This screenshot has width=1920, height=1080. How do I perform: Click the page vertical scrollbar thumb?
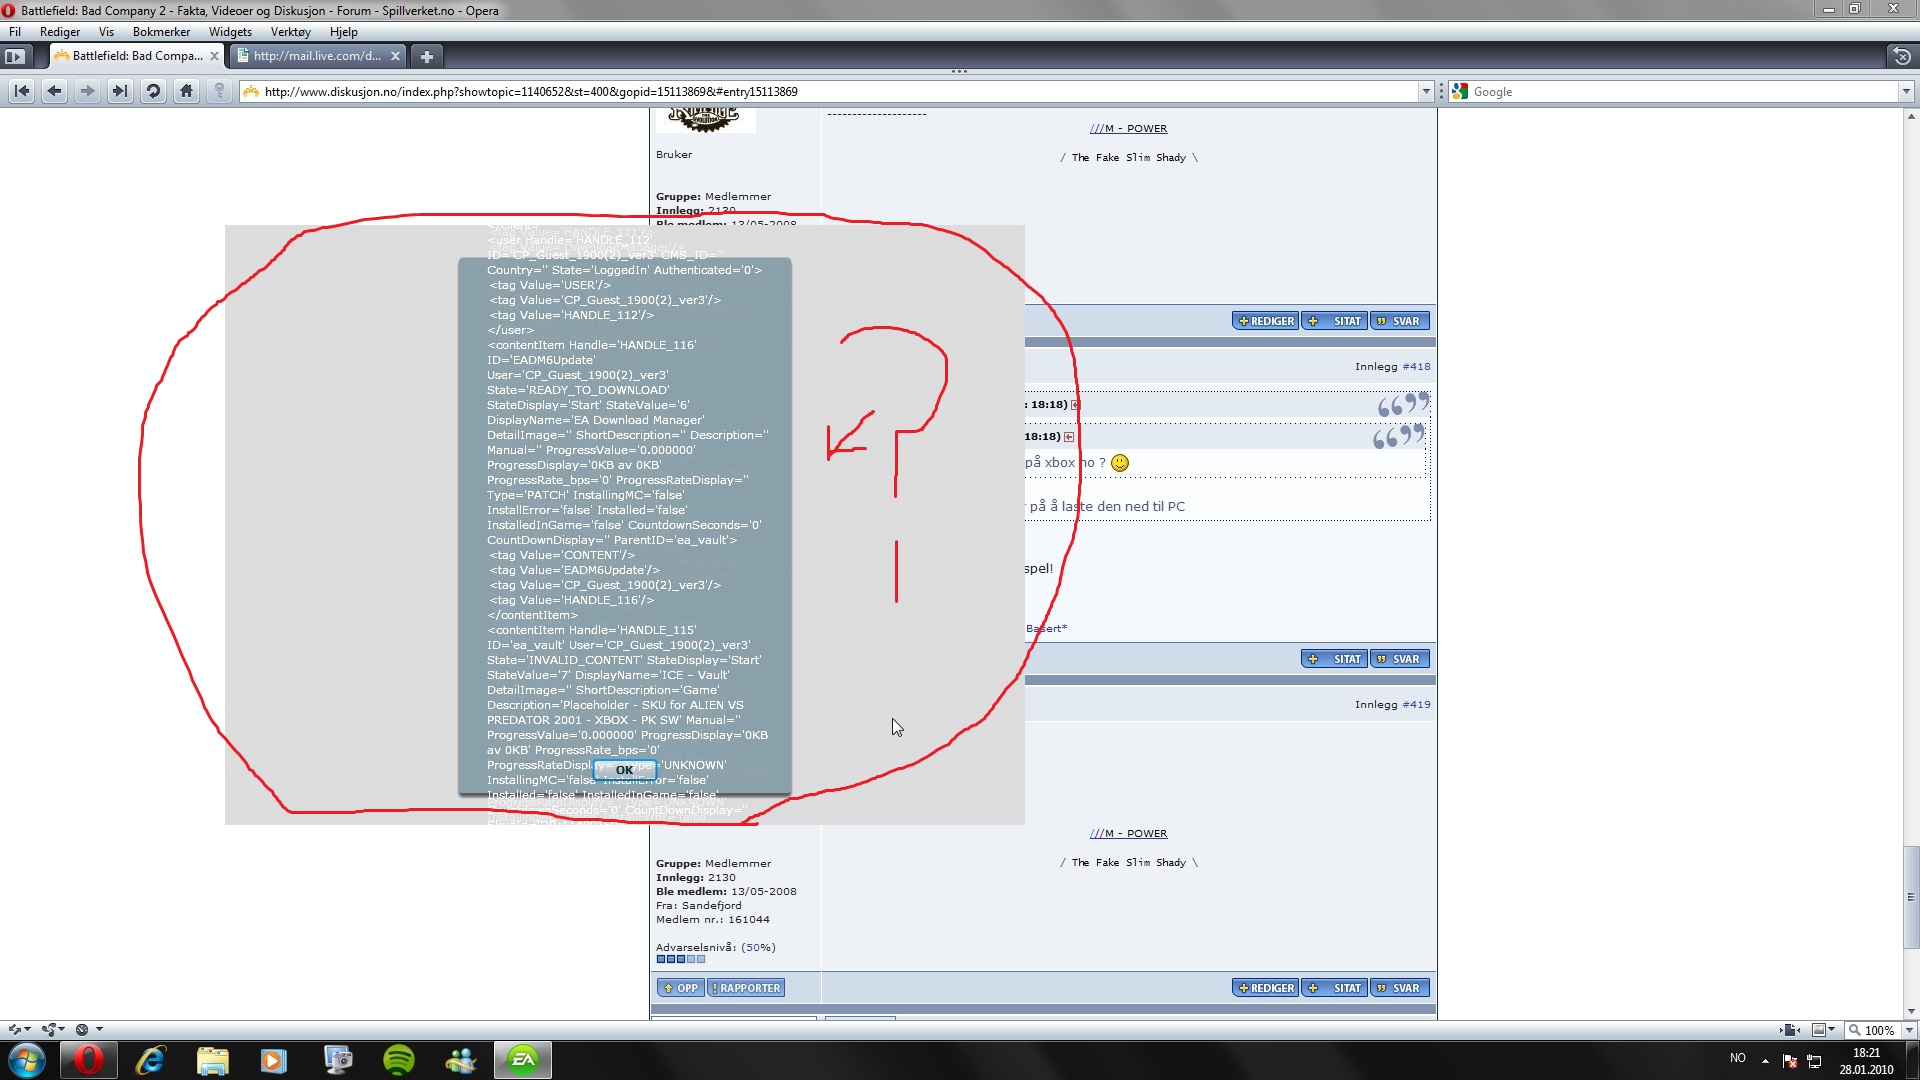1911,897
